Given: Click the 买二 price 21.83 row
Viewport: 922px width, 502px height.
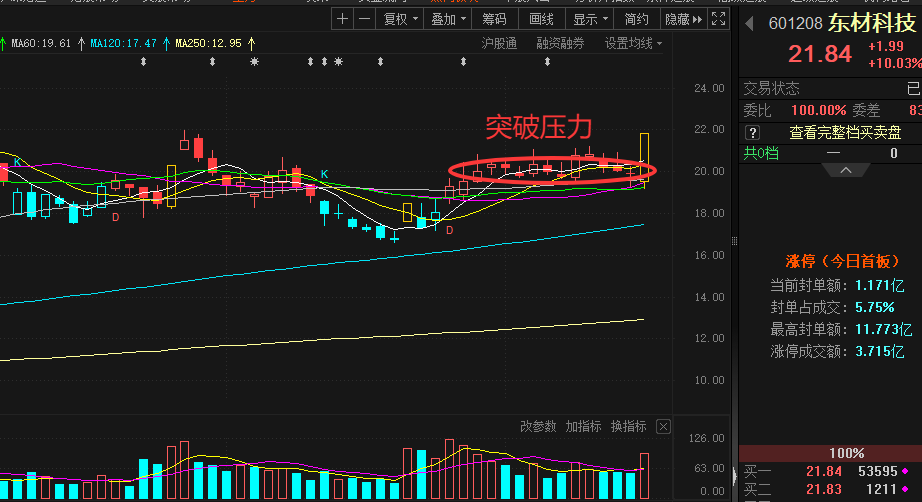Looking at the screenshot, I should click(x=830, y=489).
